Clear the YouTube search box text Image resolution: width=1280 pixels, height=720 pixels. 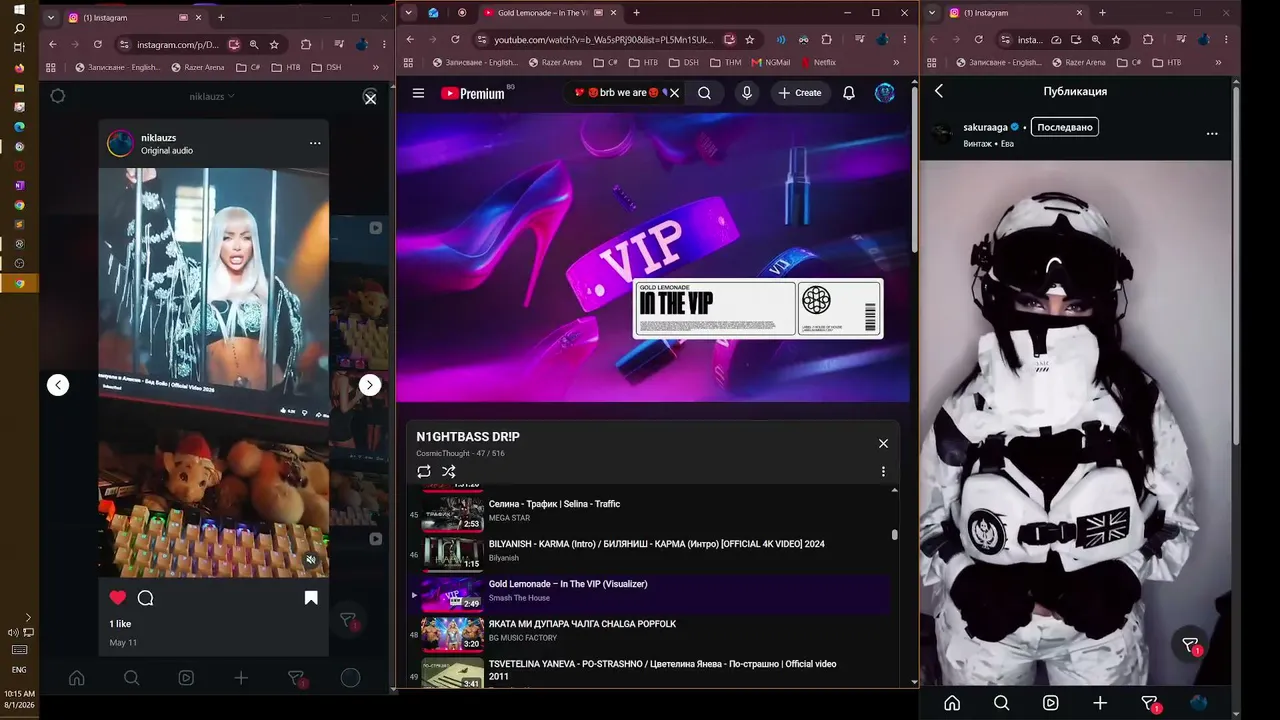point(674,93)
